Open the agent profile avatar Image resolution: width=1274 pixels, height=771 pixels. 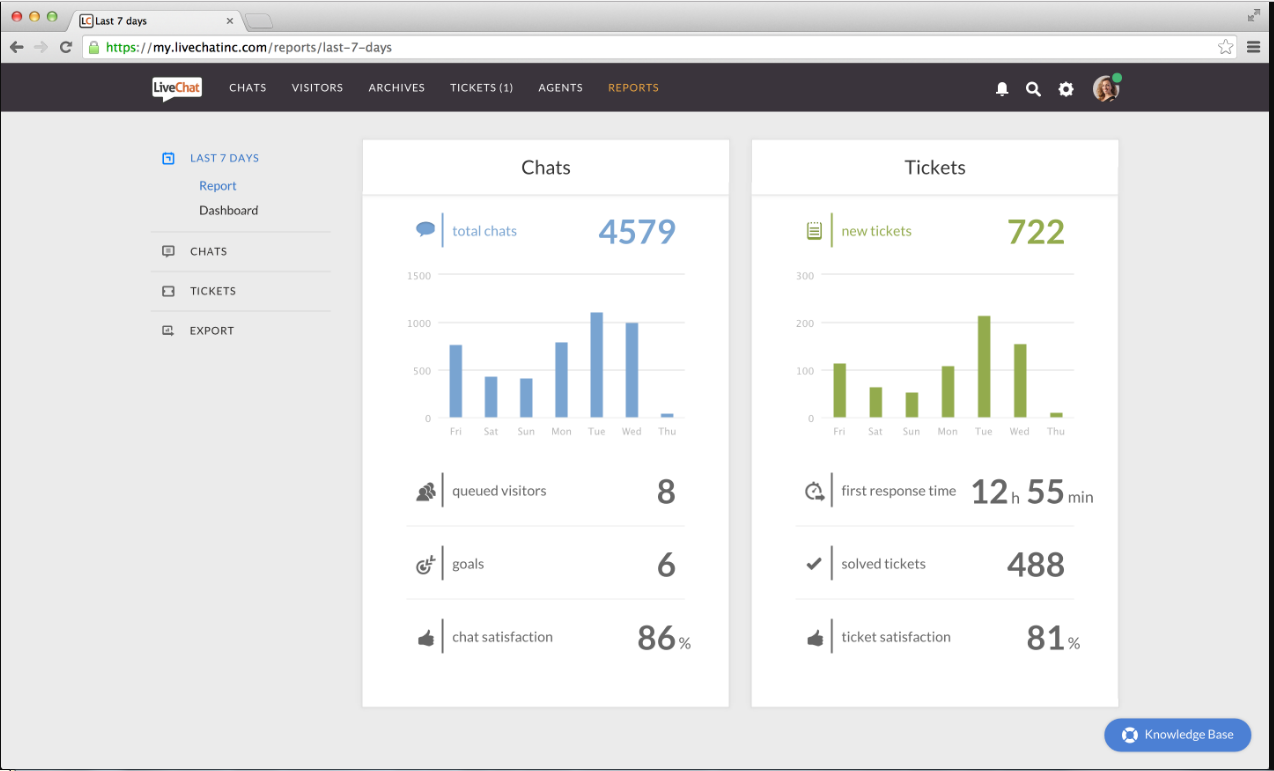point(1105,89)
